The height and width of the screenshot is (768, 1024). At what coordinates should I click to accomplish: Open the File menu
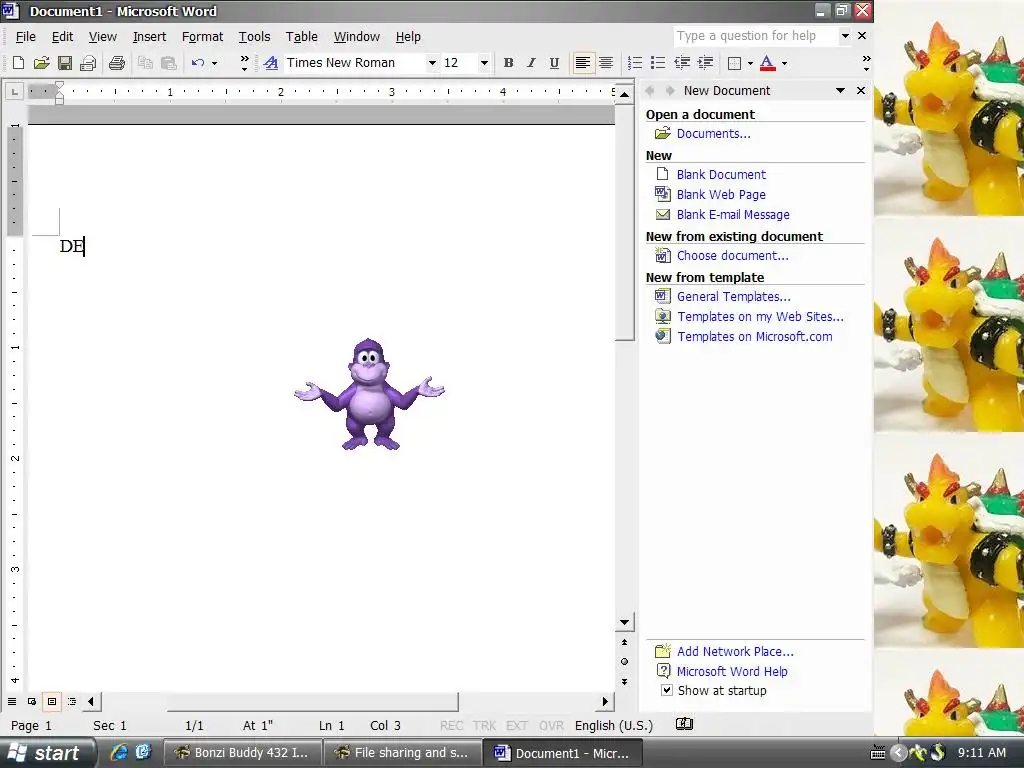pos(25,37)
